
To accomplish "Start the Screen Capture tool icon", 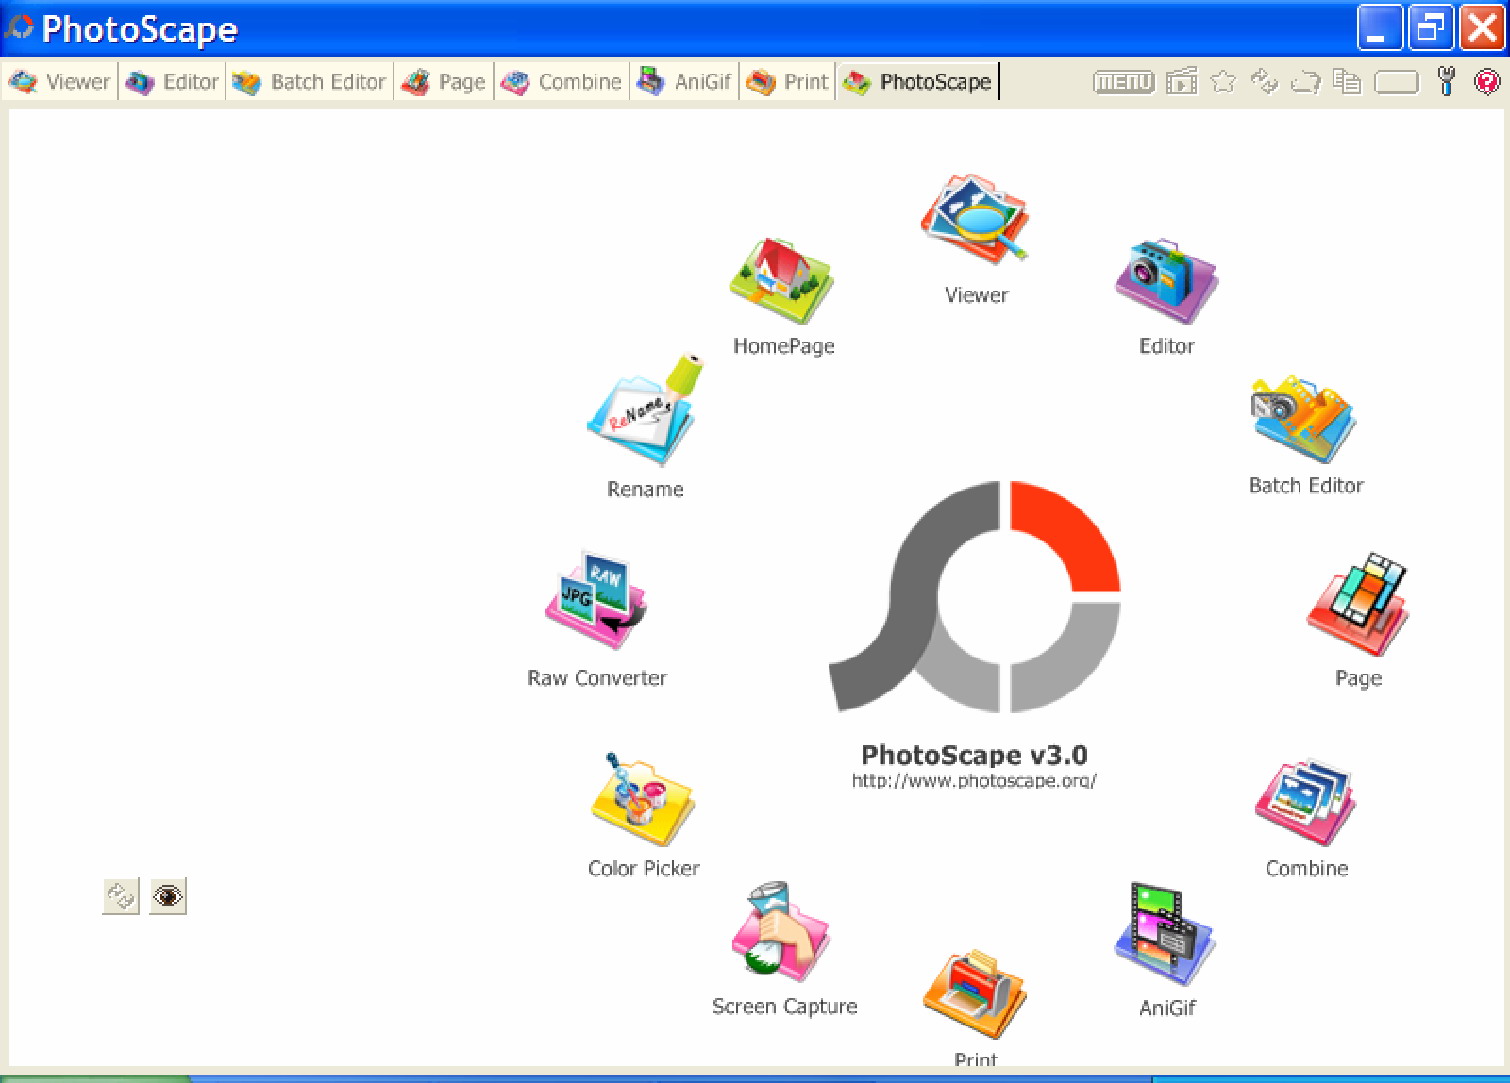I will [x=783, y=932].
